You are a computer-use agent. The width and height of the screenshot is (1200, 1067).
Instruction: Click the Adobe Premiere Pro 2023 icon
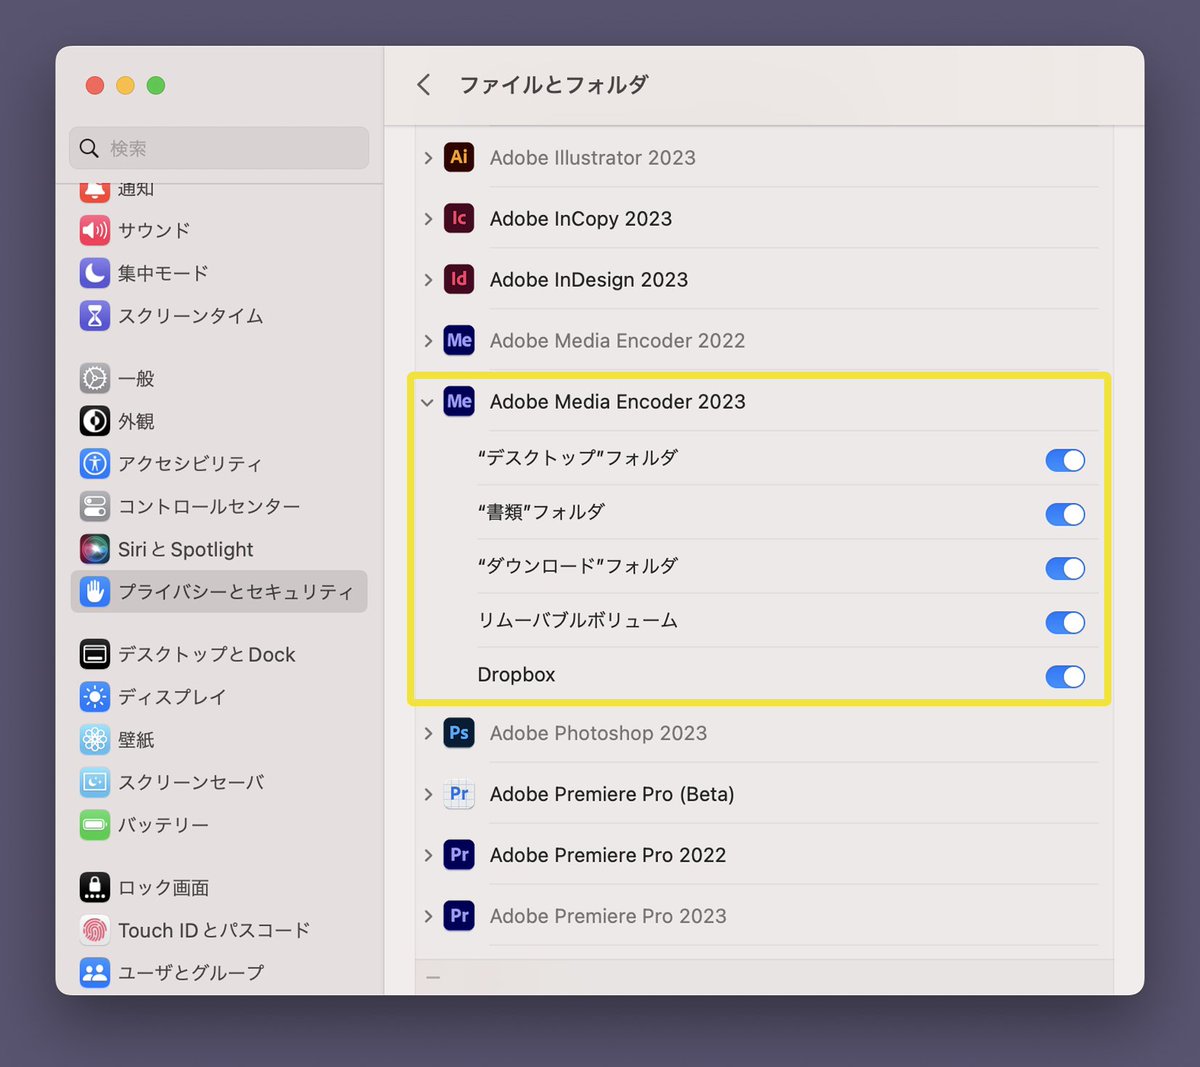[x=459, y=916]
